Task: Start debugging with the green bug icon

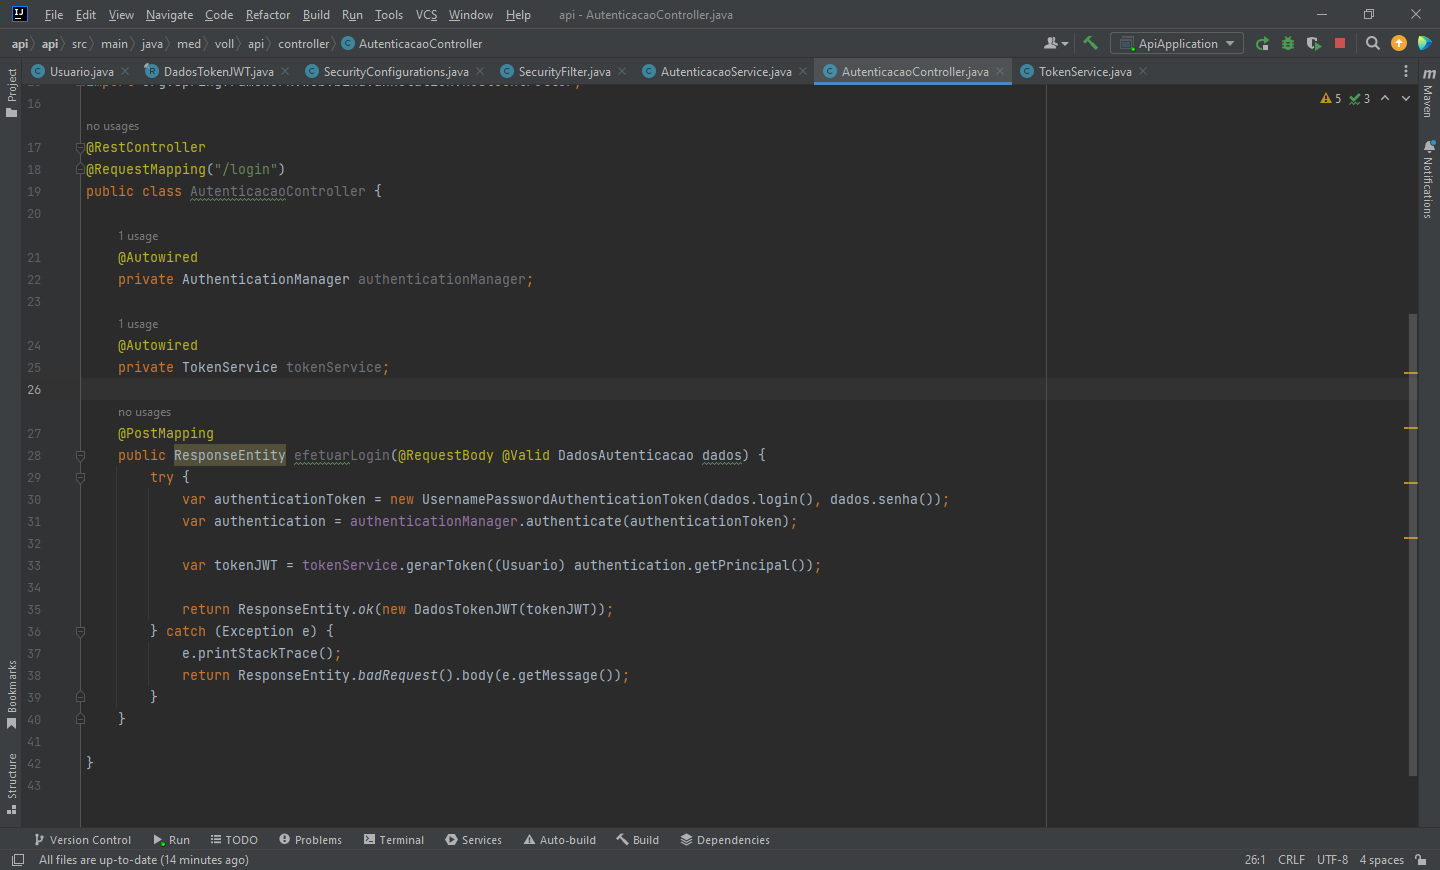Action: (1288, 43)
